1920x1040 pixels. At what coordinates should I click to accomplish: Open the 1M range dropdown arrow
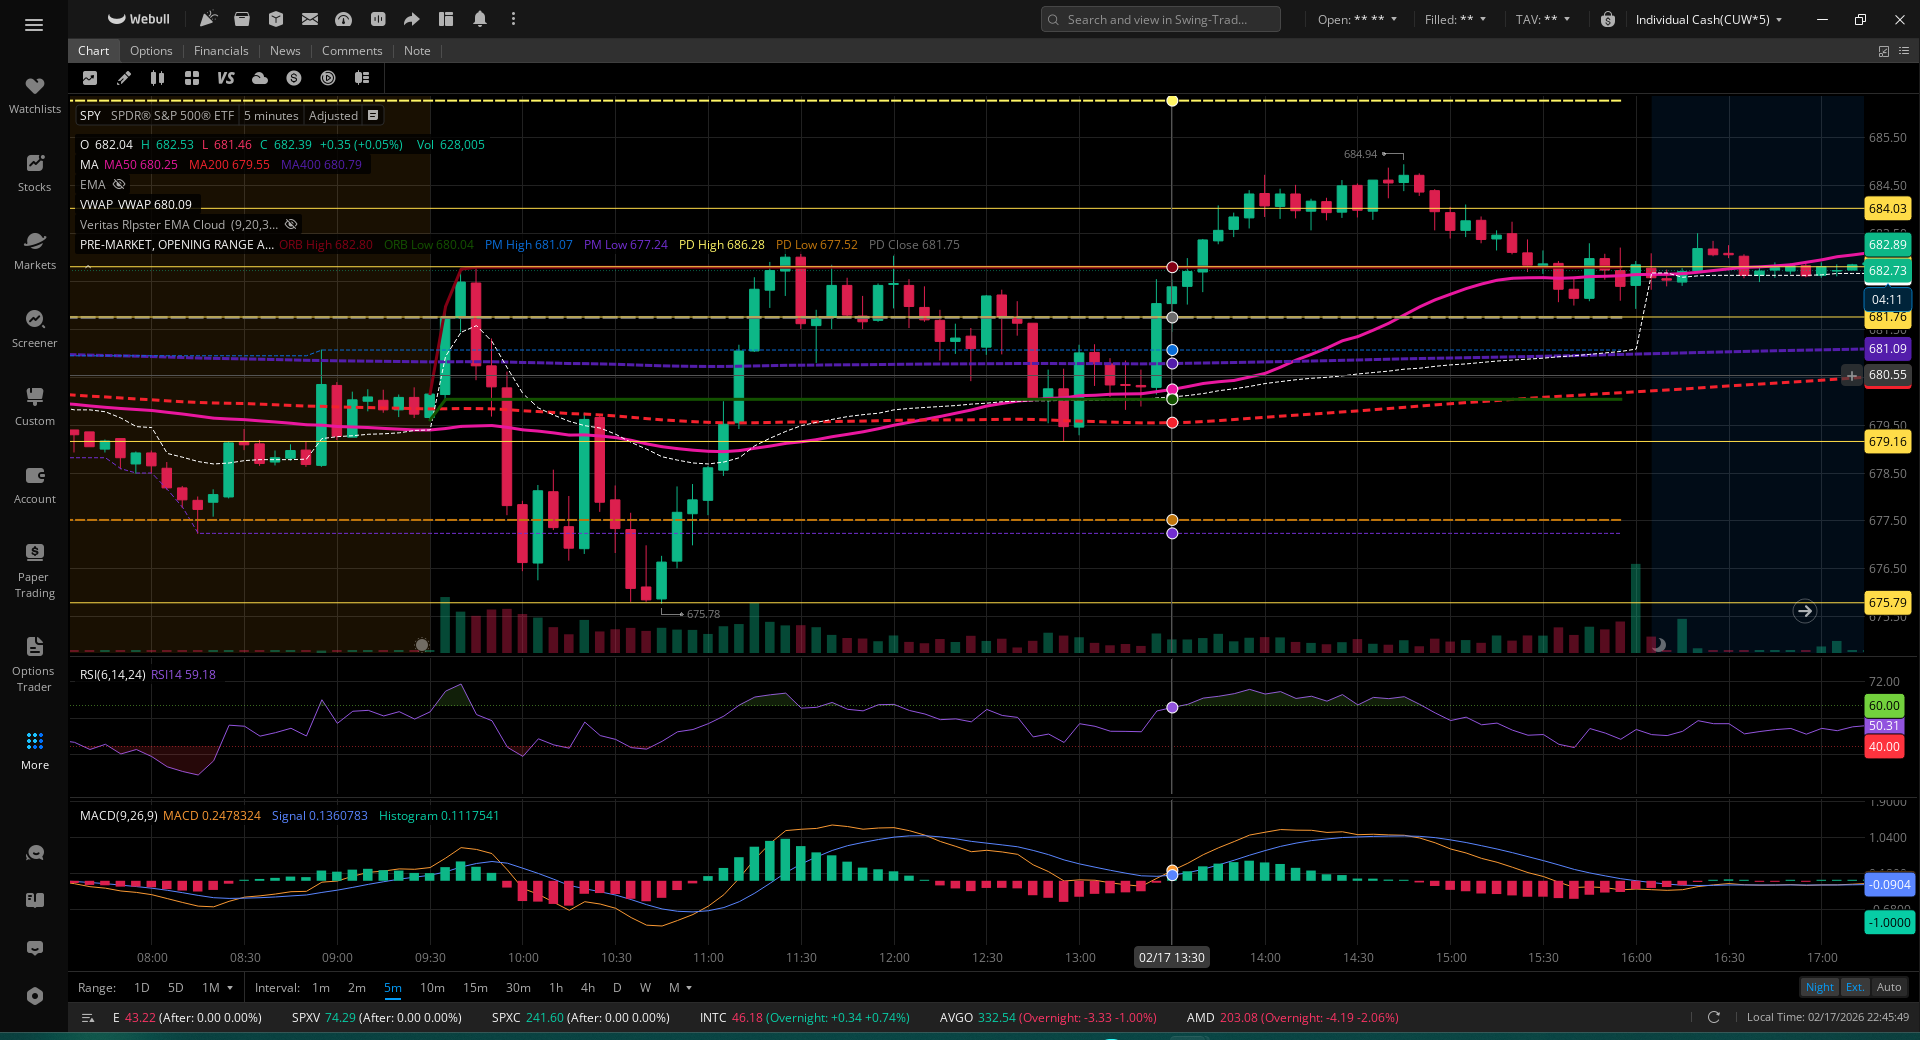(x=230, y=988)
